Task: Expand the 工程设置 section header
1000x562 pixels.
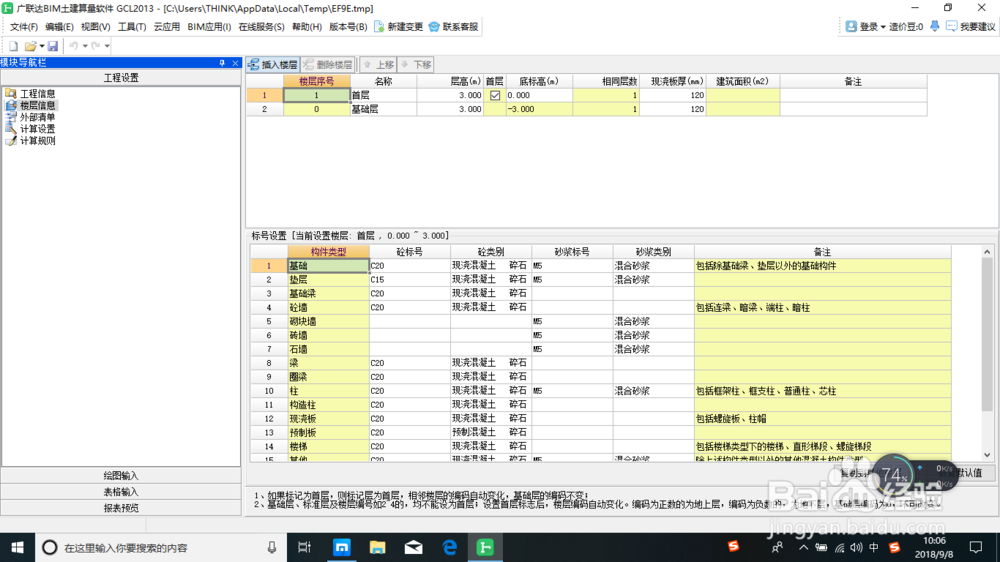Action: tap(121, 78)
